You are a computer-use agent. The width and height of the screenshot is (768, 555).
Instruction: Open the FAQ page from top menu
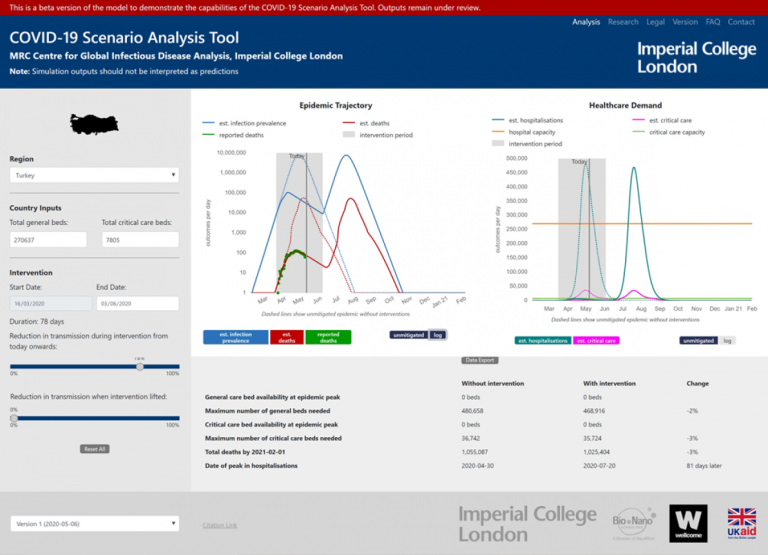[x=712, y=21]
